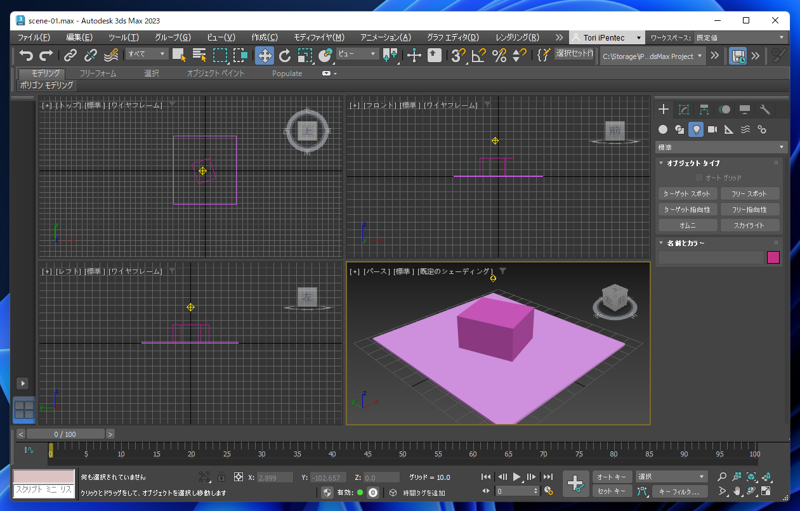This screenshot has width=800, height=511.
Task: Click the Set Key large plus button
Action: (575, 483)
